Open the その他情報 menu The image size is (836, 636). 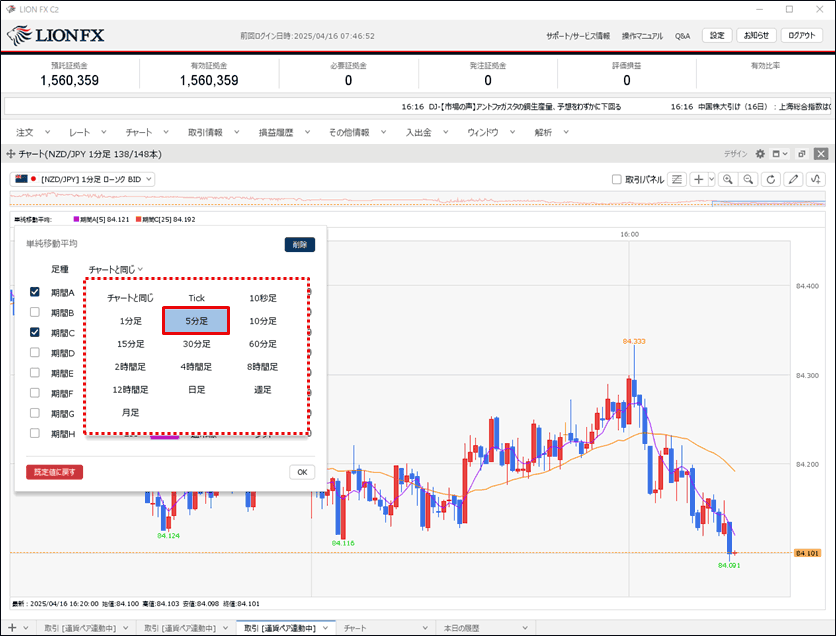coord(357,132)
